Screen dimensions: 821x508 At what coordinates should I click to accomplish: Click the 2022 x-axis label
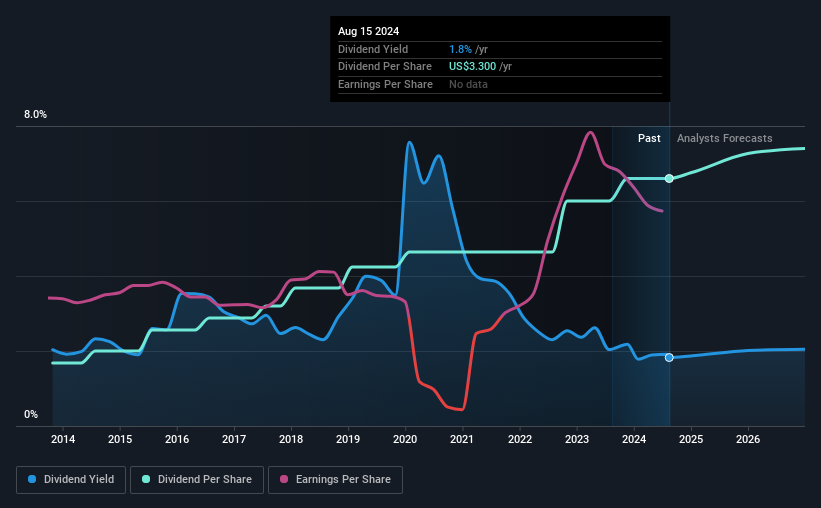click(x=520, y=439)
